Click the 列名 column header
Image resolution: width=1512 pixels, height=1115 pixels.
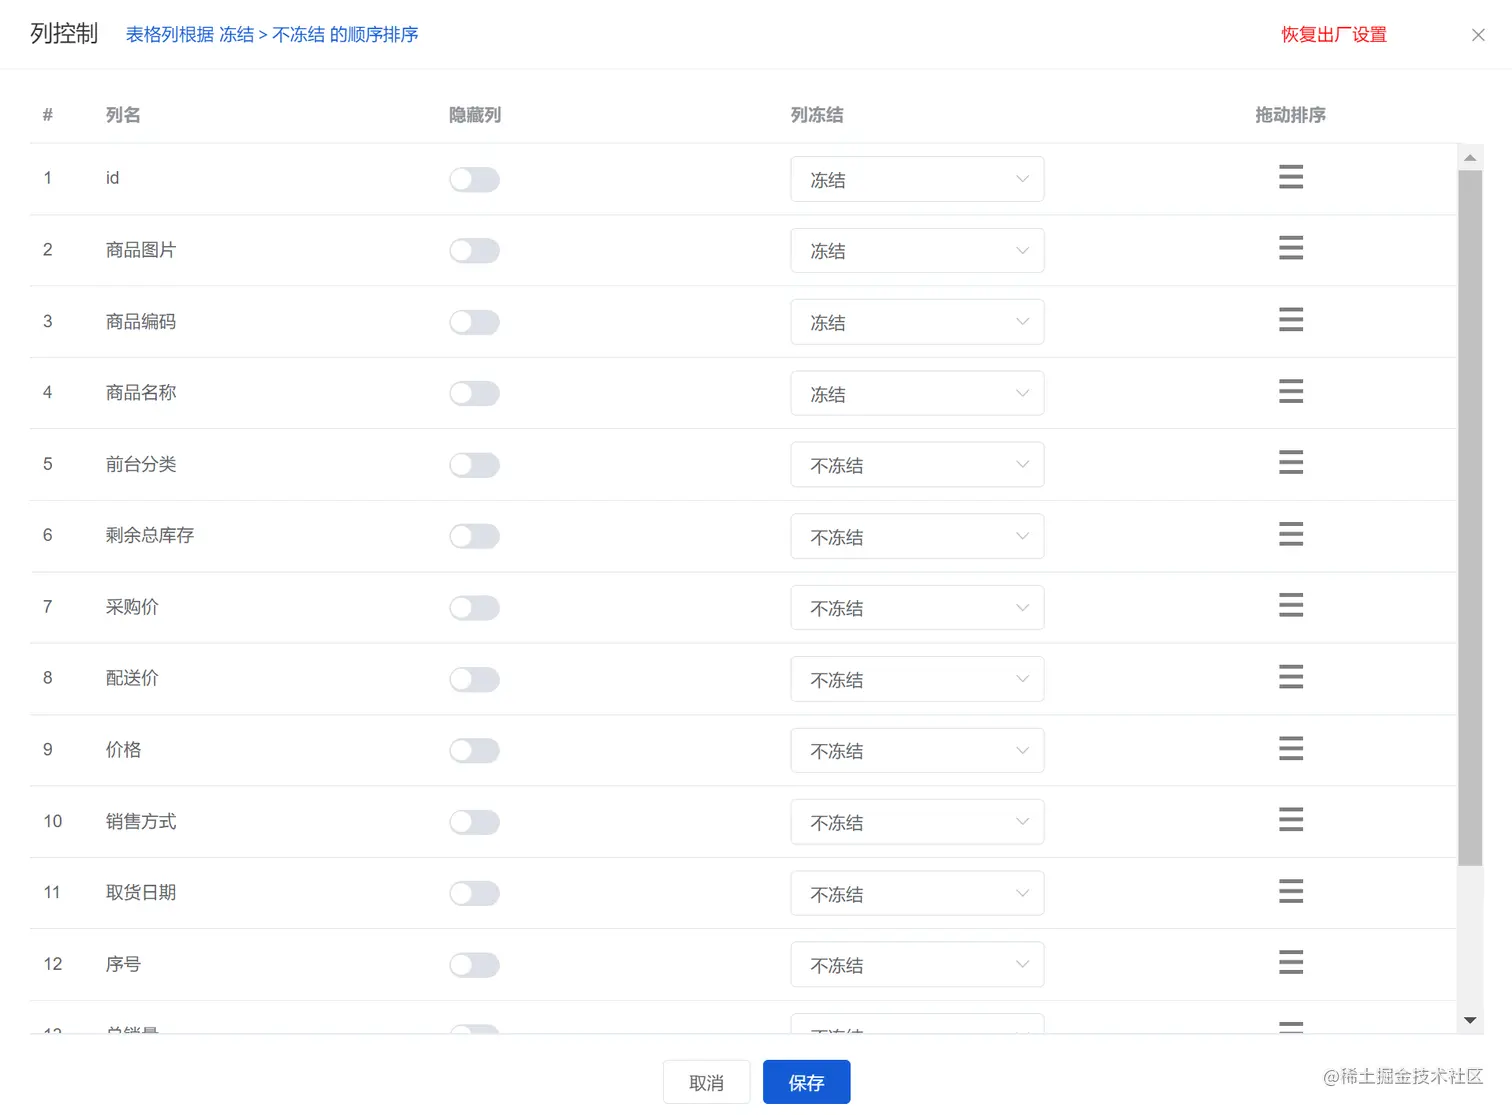click(123, 115)
